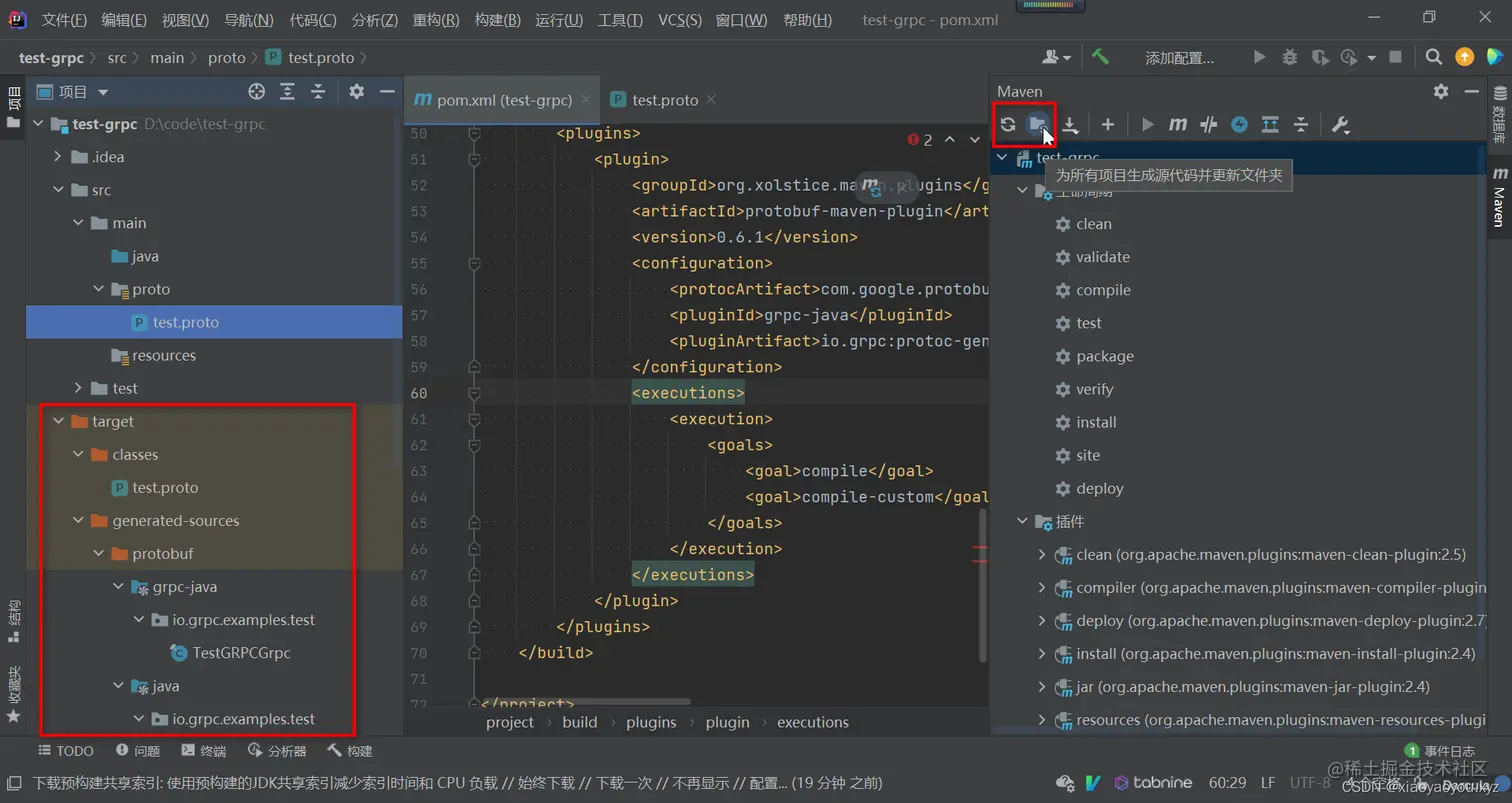Click the orange IDE update icon
Screen dimensions: 1512x803
[x=1465, y=57]
